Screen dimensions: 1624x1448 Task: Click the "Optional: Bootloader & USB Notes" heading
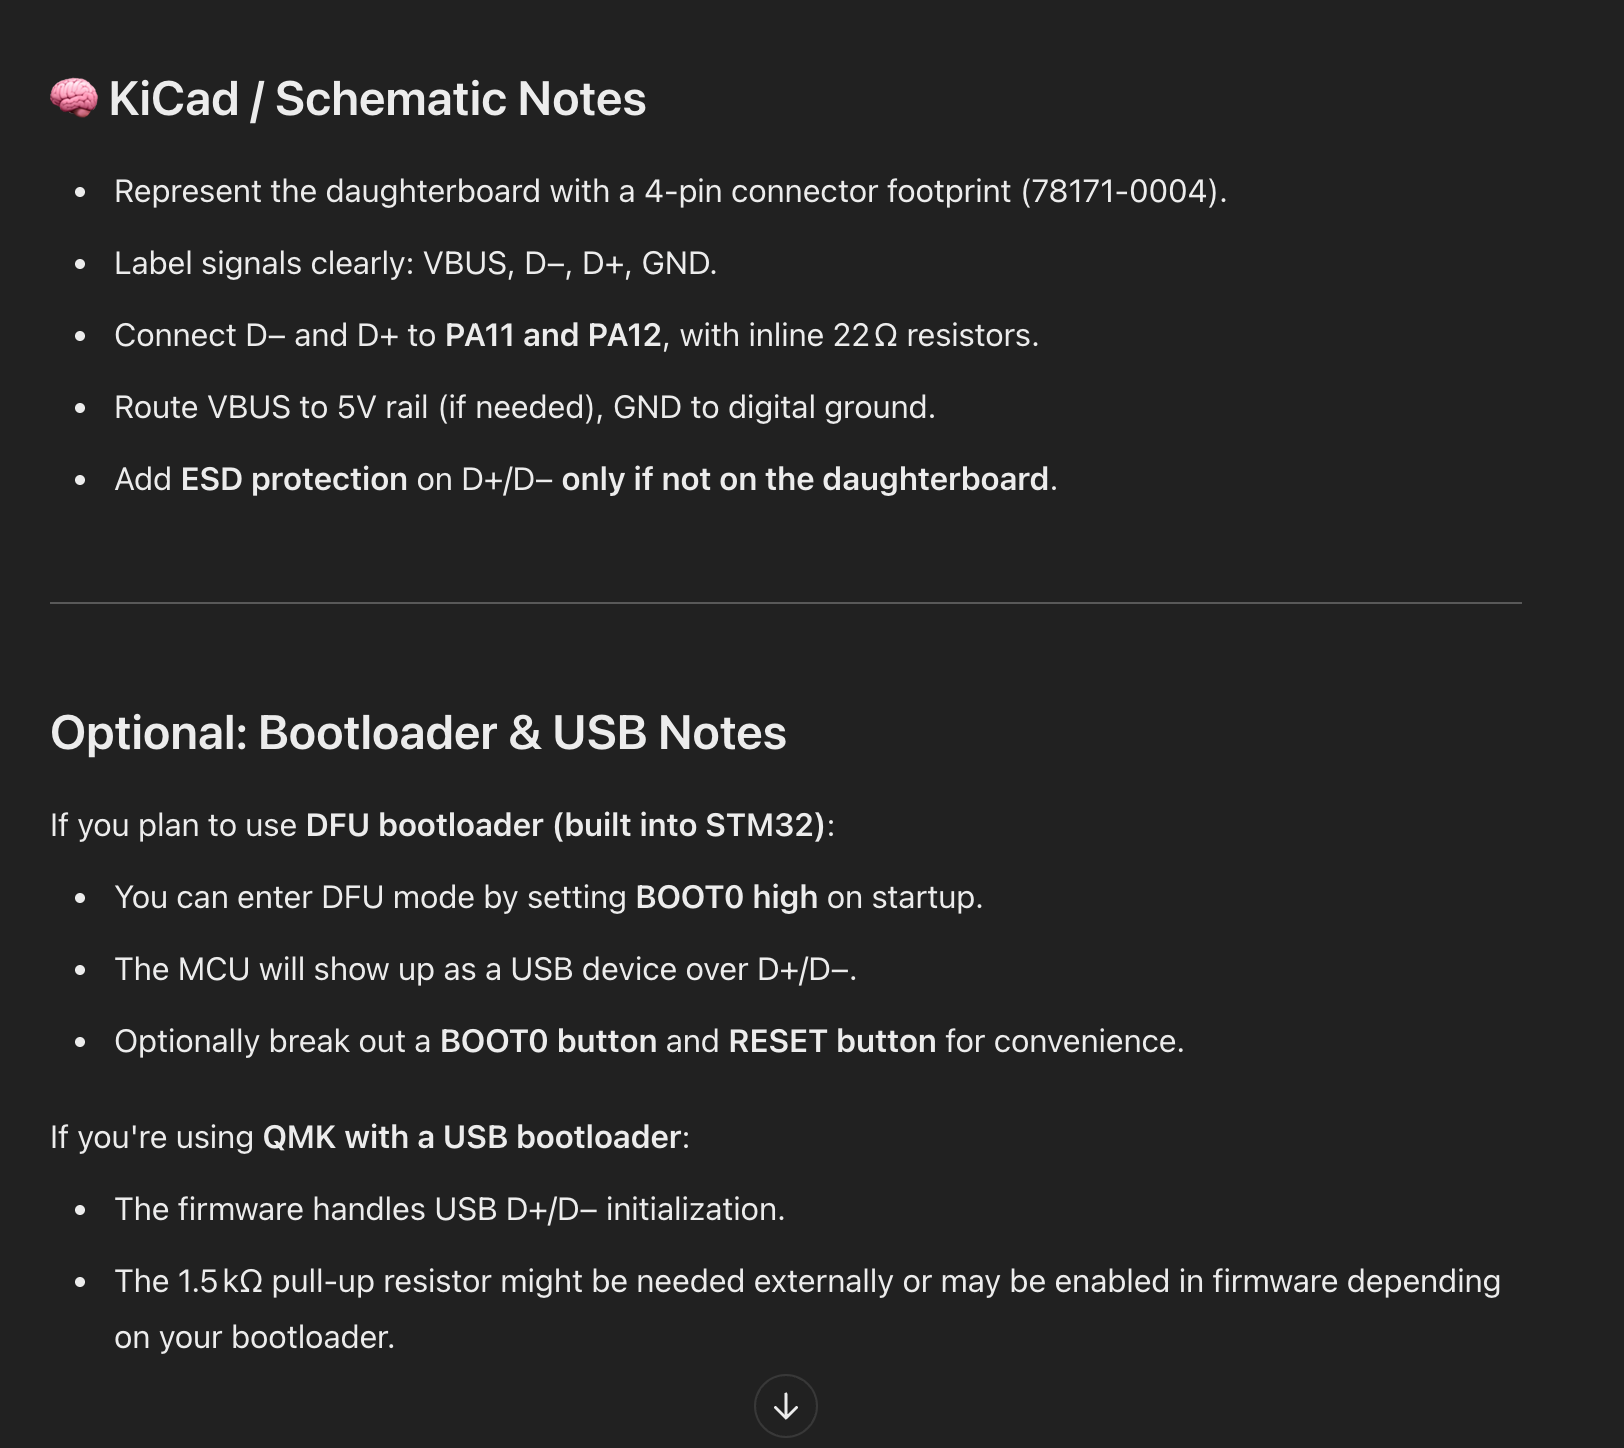418,733
